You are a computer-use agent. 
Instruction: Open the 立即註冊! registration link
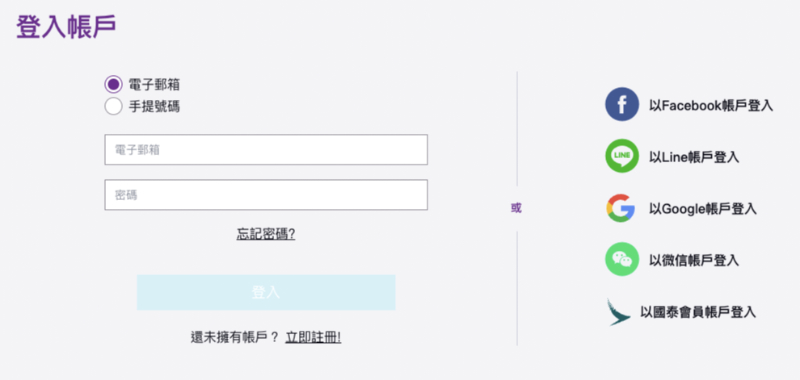(313, 337)
